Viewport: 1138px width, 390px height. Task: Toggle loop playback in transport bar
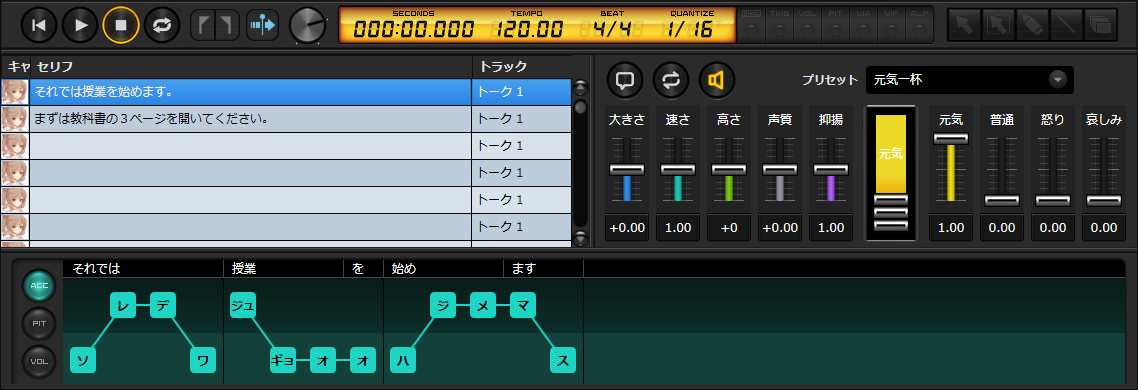pos(162,25)
